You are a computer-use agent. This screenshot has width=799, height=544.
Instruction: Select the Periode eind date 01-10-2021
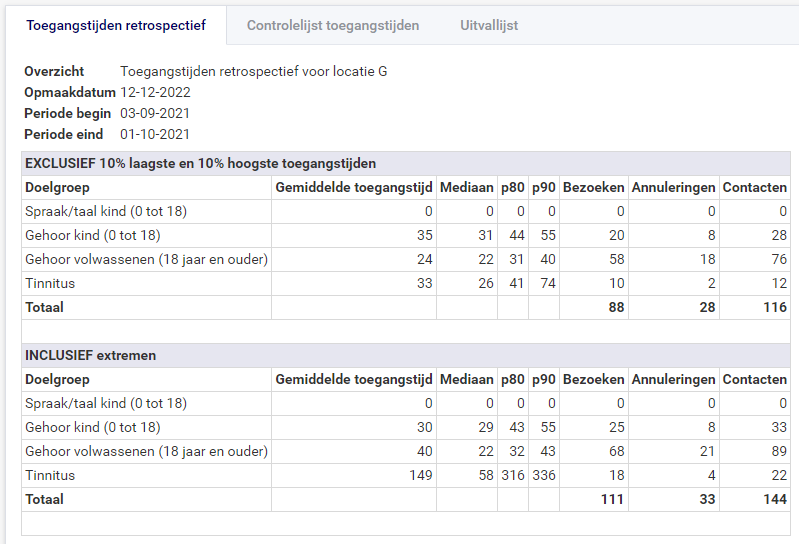pyautogui.click(x=155, y=134)
